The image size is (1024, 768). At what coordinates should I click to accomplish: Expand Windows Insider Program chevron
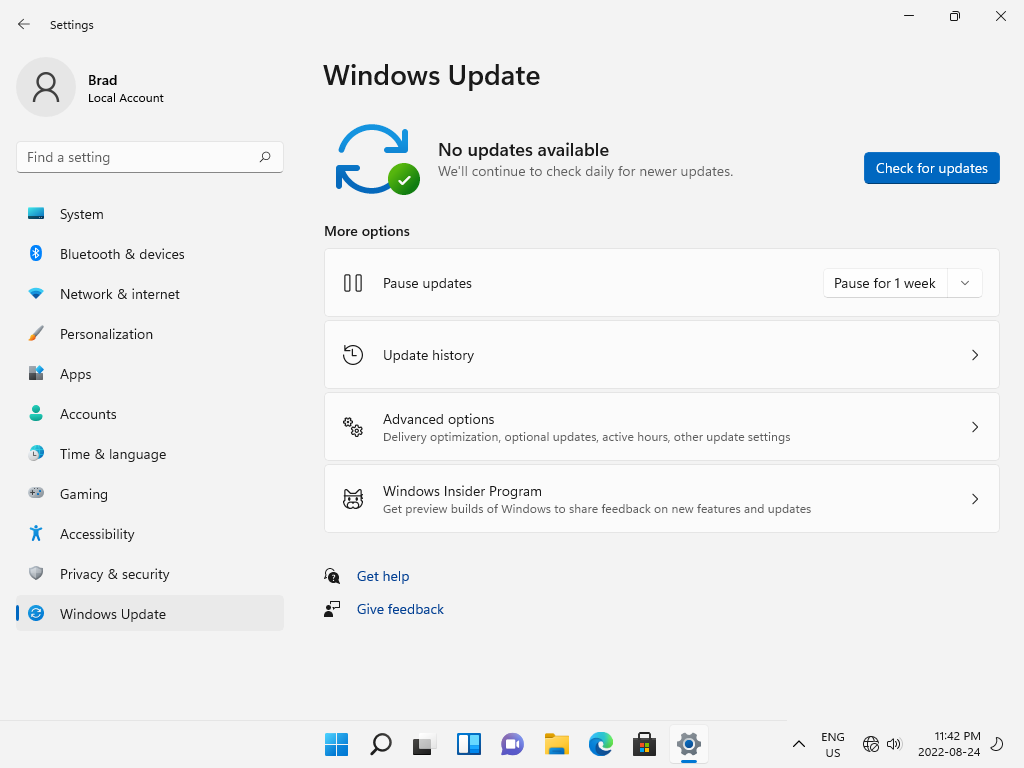coord(974,499)
